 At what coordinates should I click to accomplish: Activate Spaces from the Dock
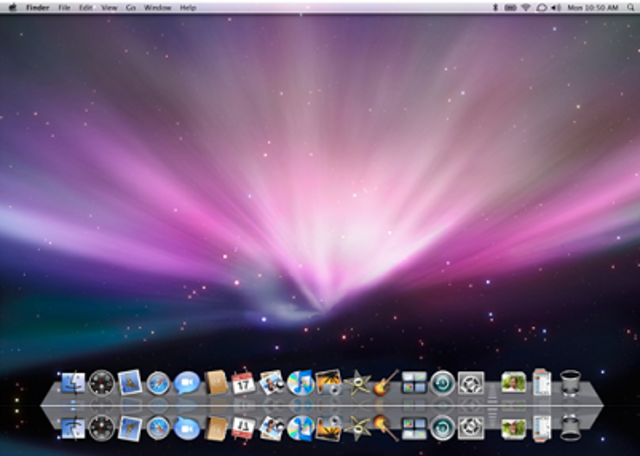pos(414,383)
